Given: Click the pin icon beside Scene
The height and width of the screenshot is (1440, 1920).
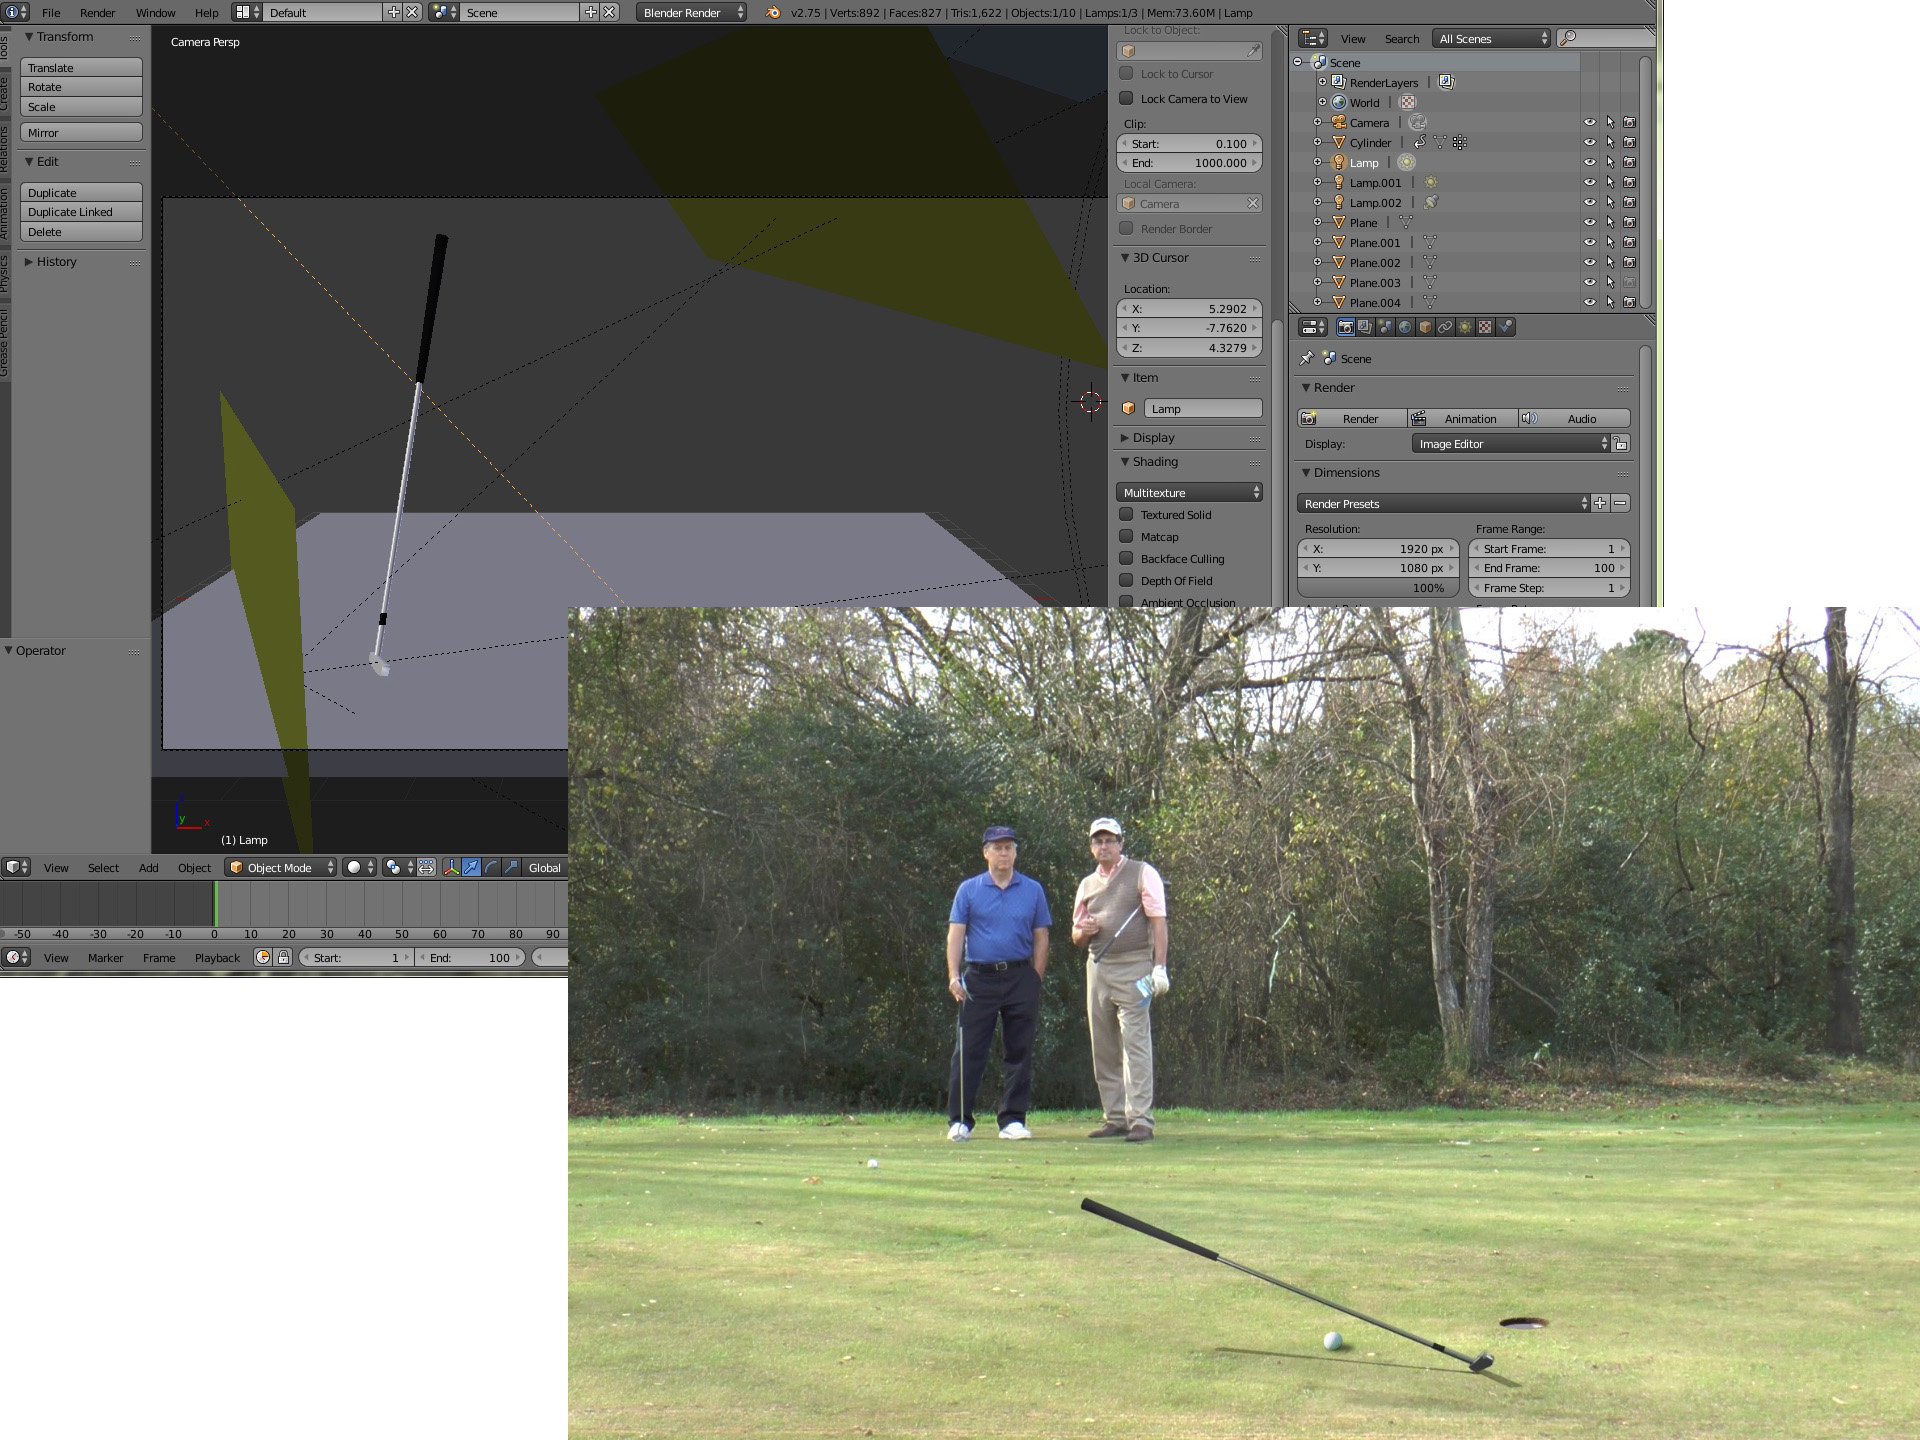Looking at the screenshot, I should (1306, 358).
